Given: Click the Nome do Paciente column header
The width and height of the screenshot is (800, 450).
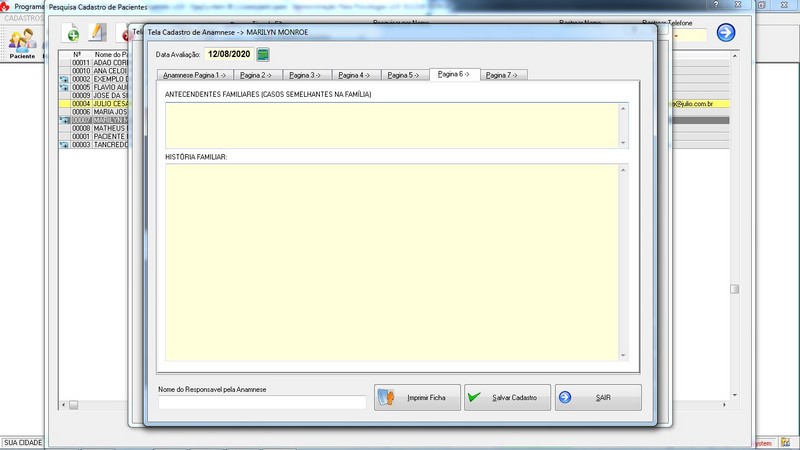Looking at the screenshot, I should 111,55.
